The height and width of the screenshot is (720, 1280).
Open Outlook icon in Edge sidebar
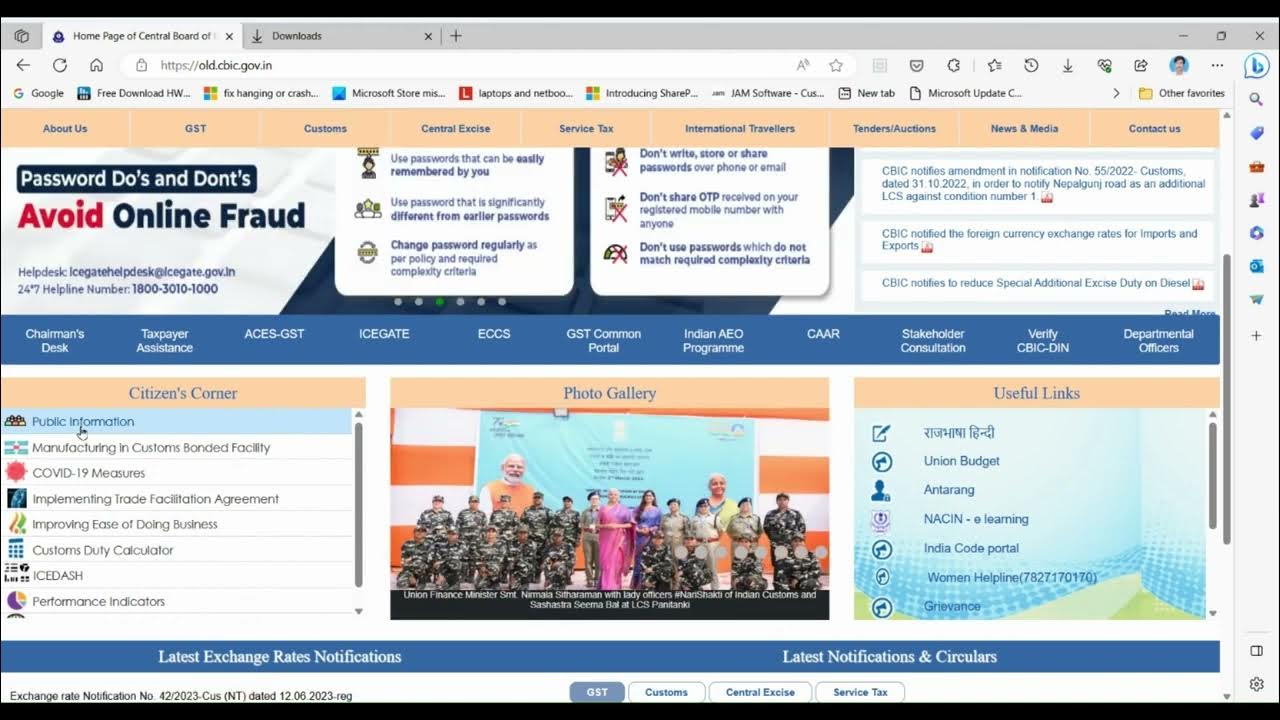(x=1257, y=266)
